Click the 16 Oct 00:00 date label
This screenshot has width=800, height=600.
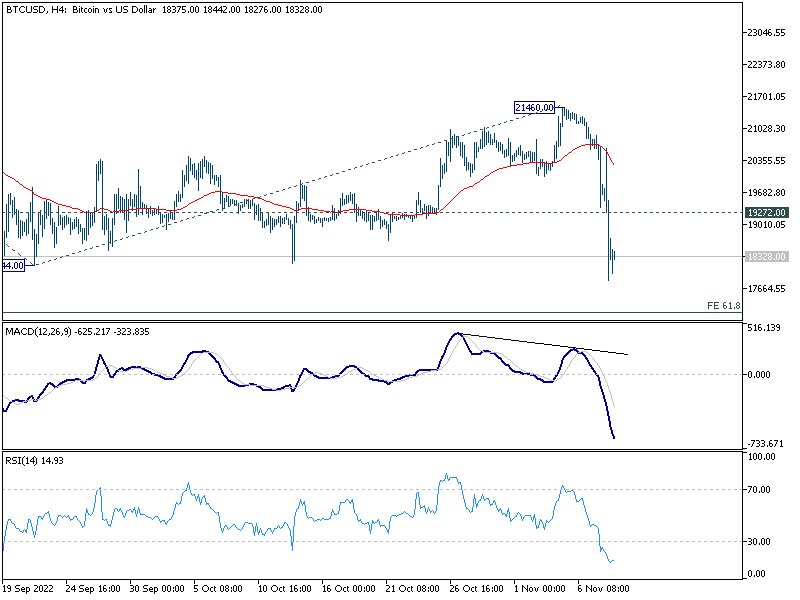349,589
